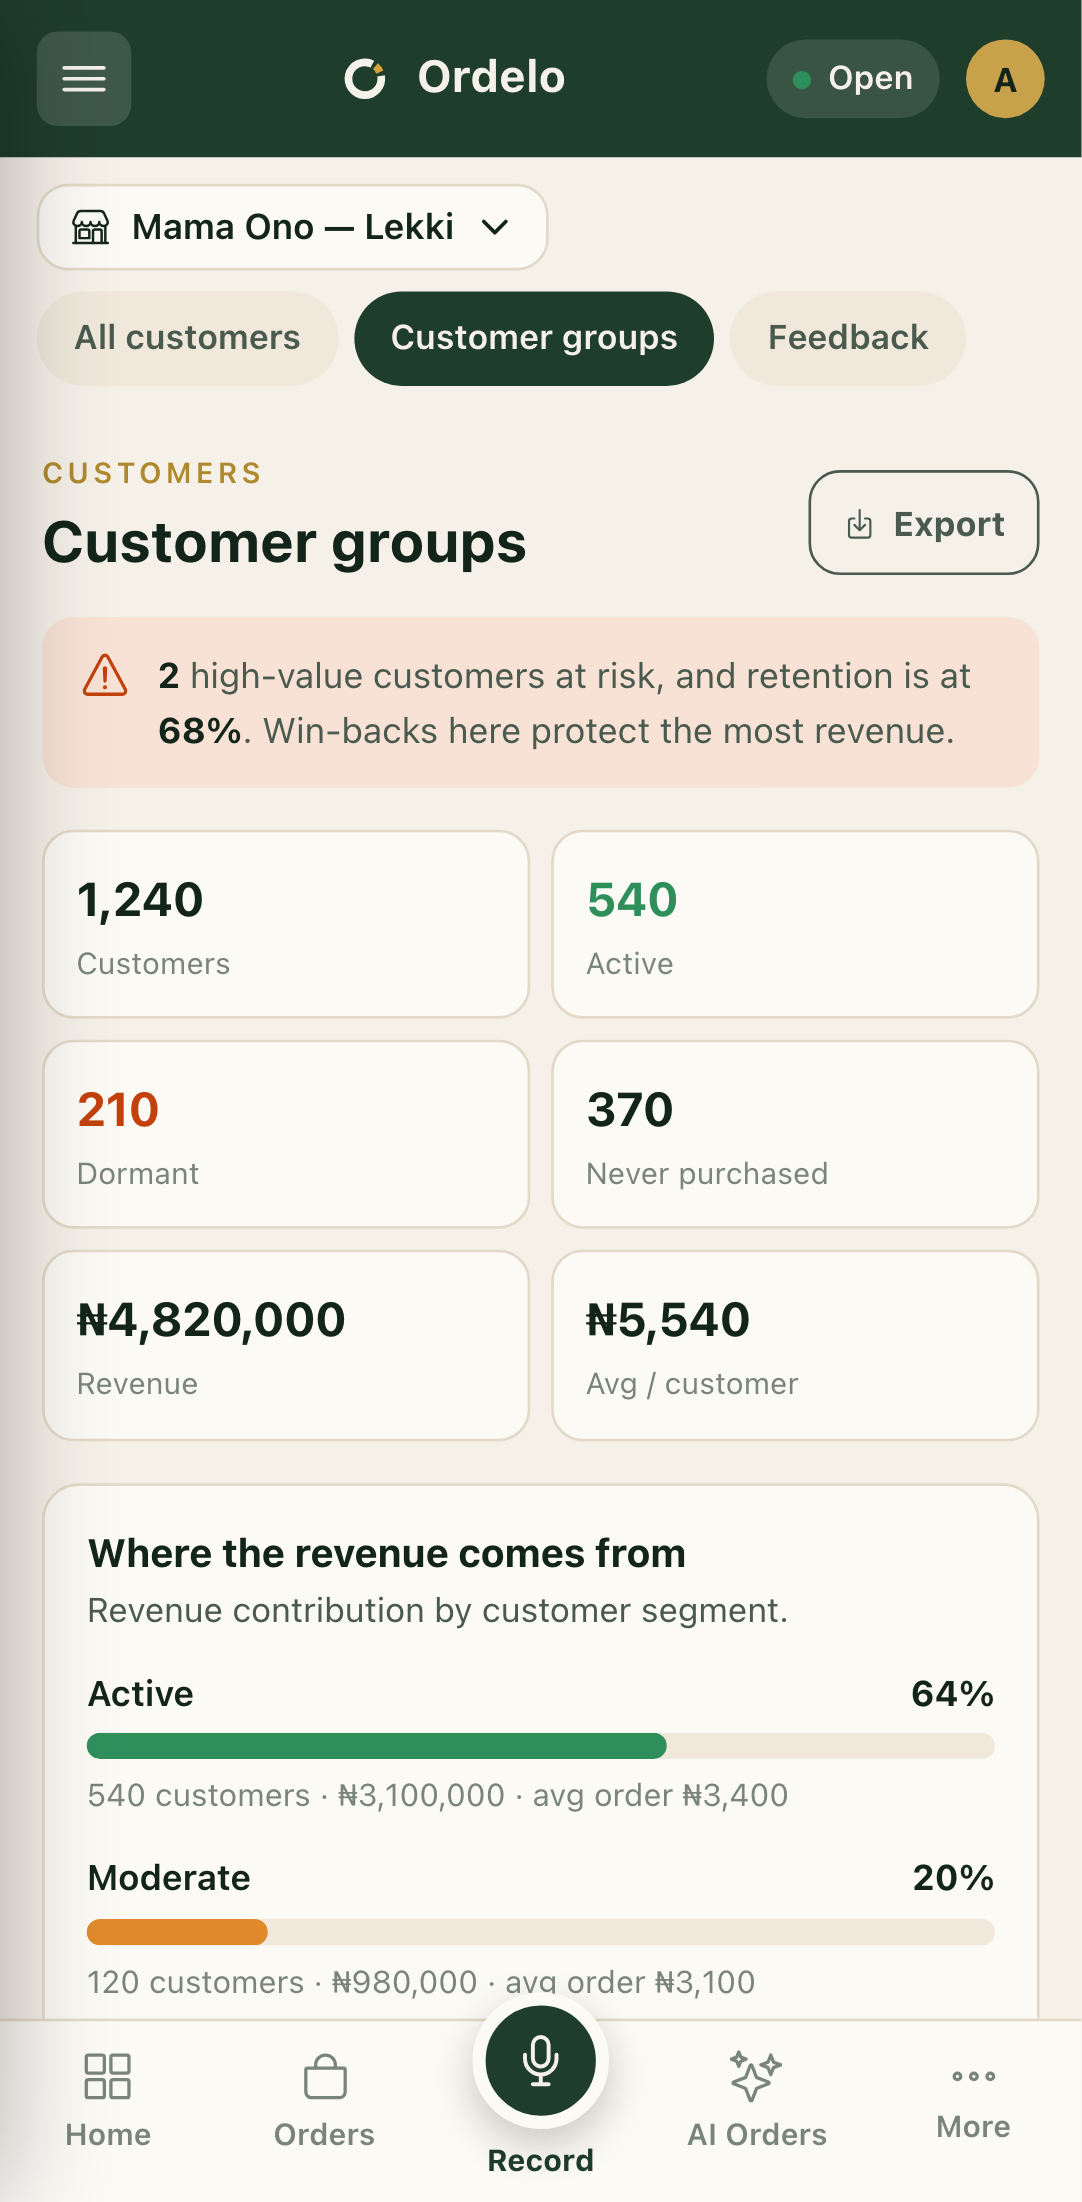Image resolution: width=1082 pixels, height=2202 pixels.
Task: Open the user avatar labeled A
Action: pyautogui.click(x=1005, y=79)
